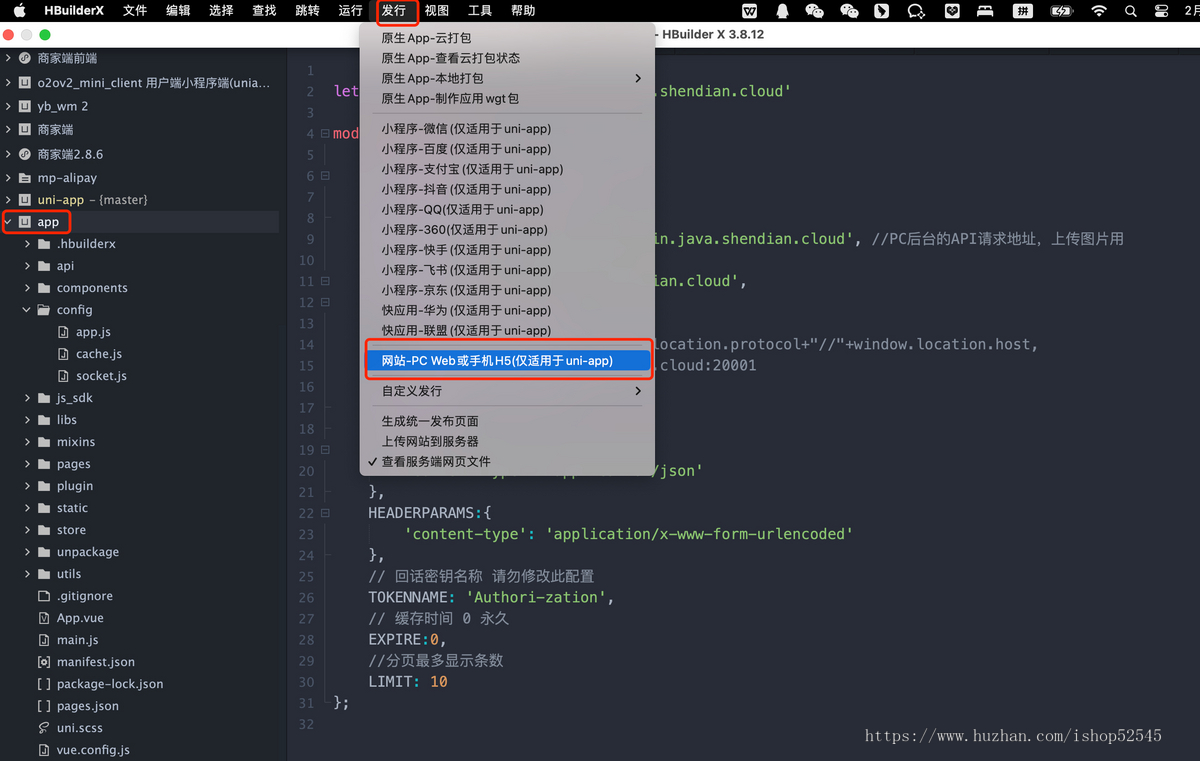Open the Apple menu icon

pyautogui.click(x=19, y=11)
